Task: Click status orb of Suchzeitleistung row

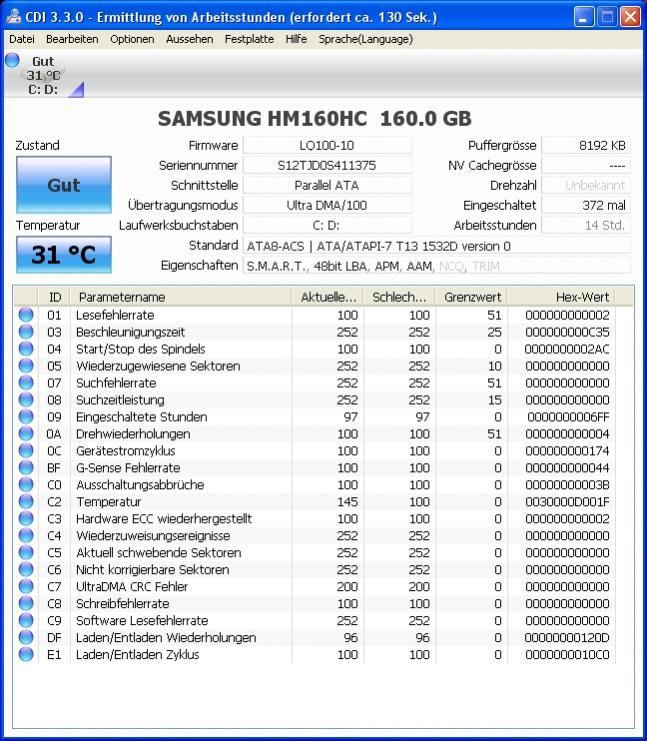Action: pyautogui.click(x=26, y=400)
